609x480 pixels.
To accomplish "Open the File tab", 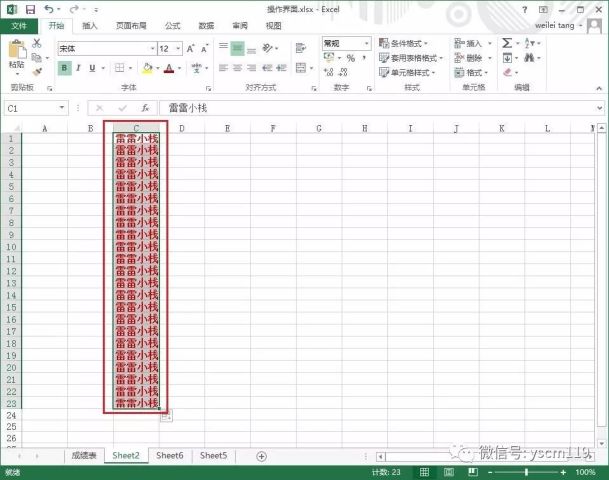I will pos(19,26).
